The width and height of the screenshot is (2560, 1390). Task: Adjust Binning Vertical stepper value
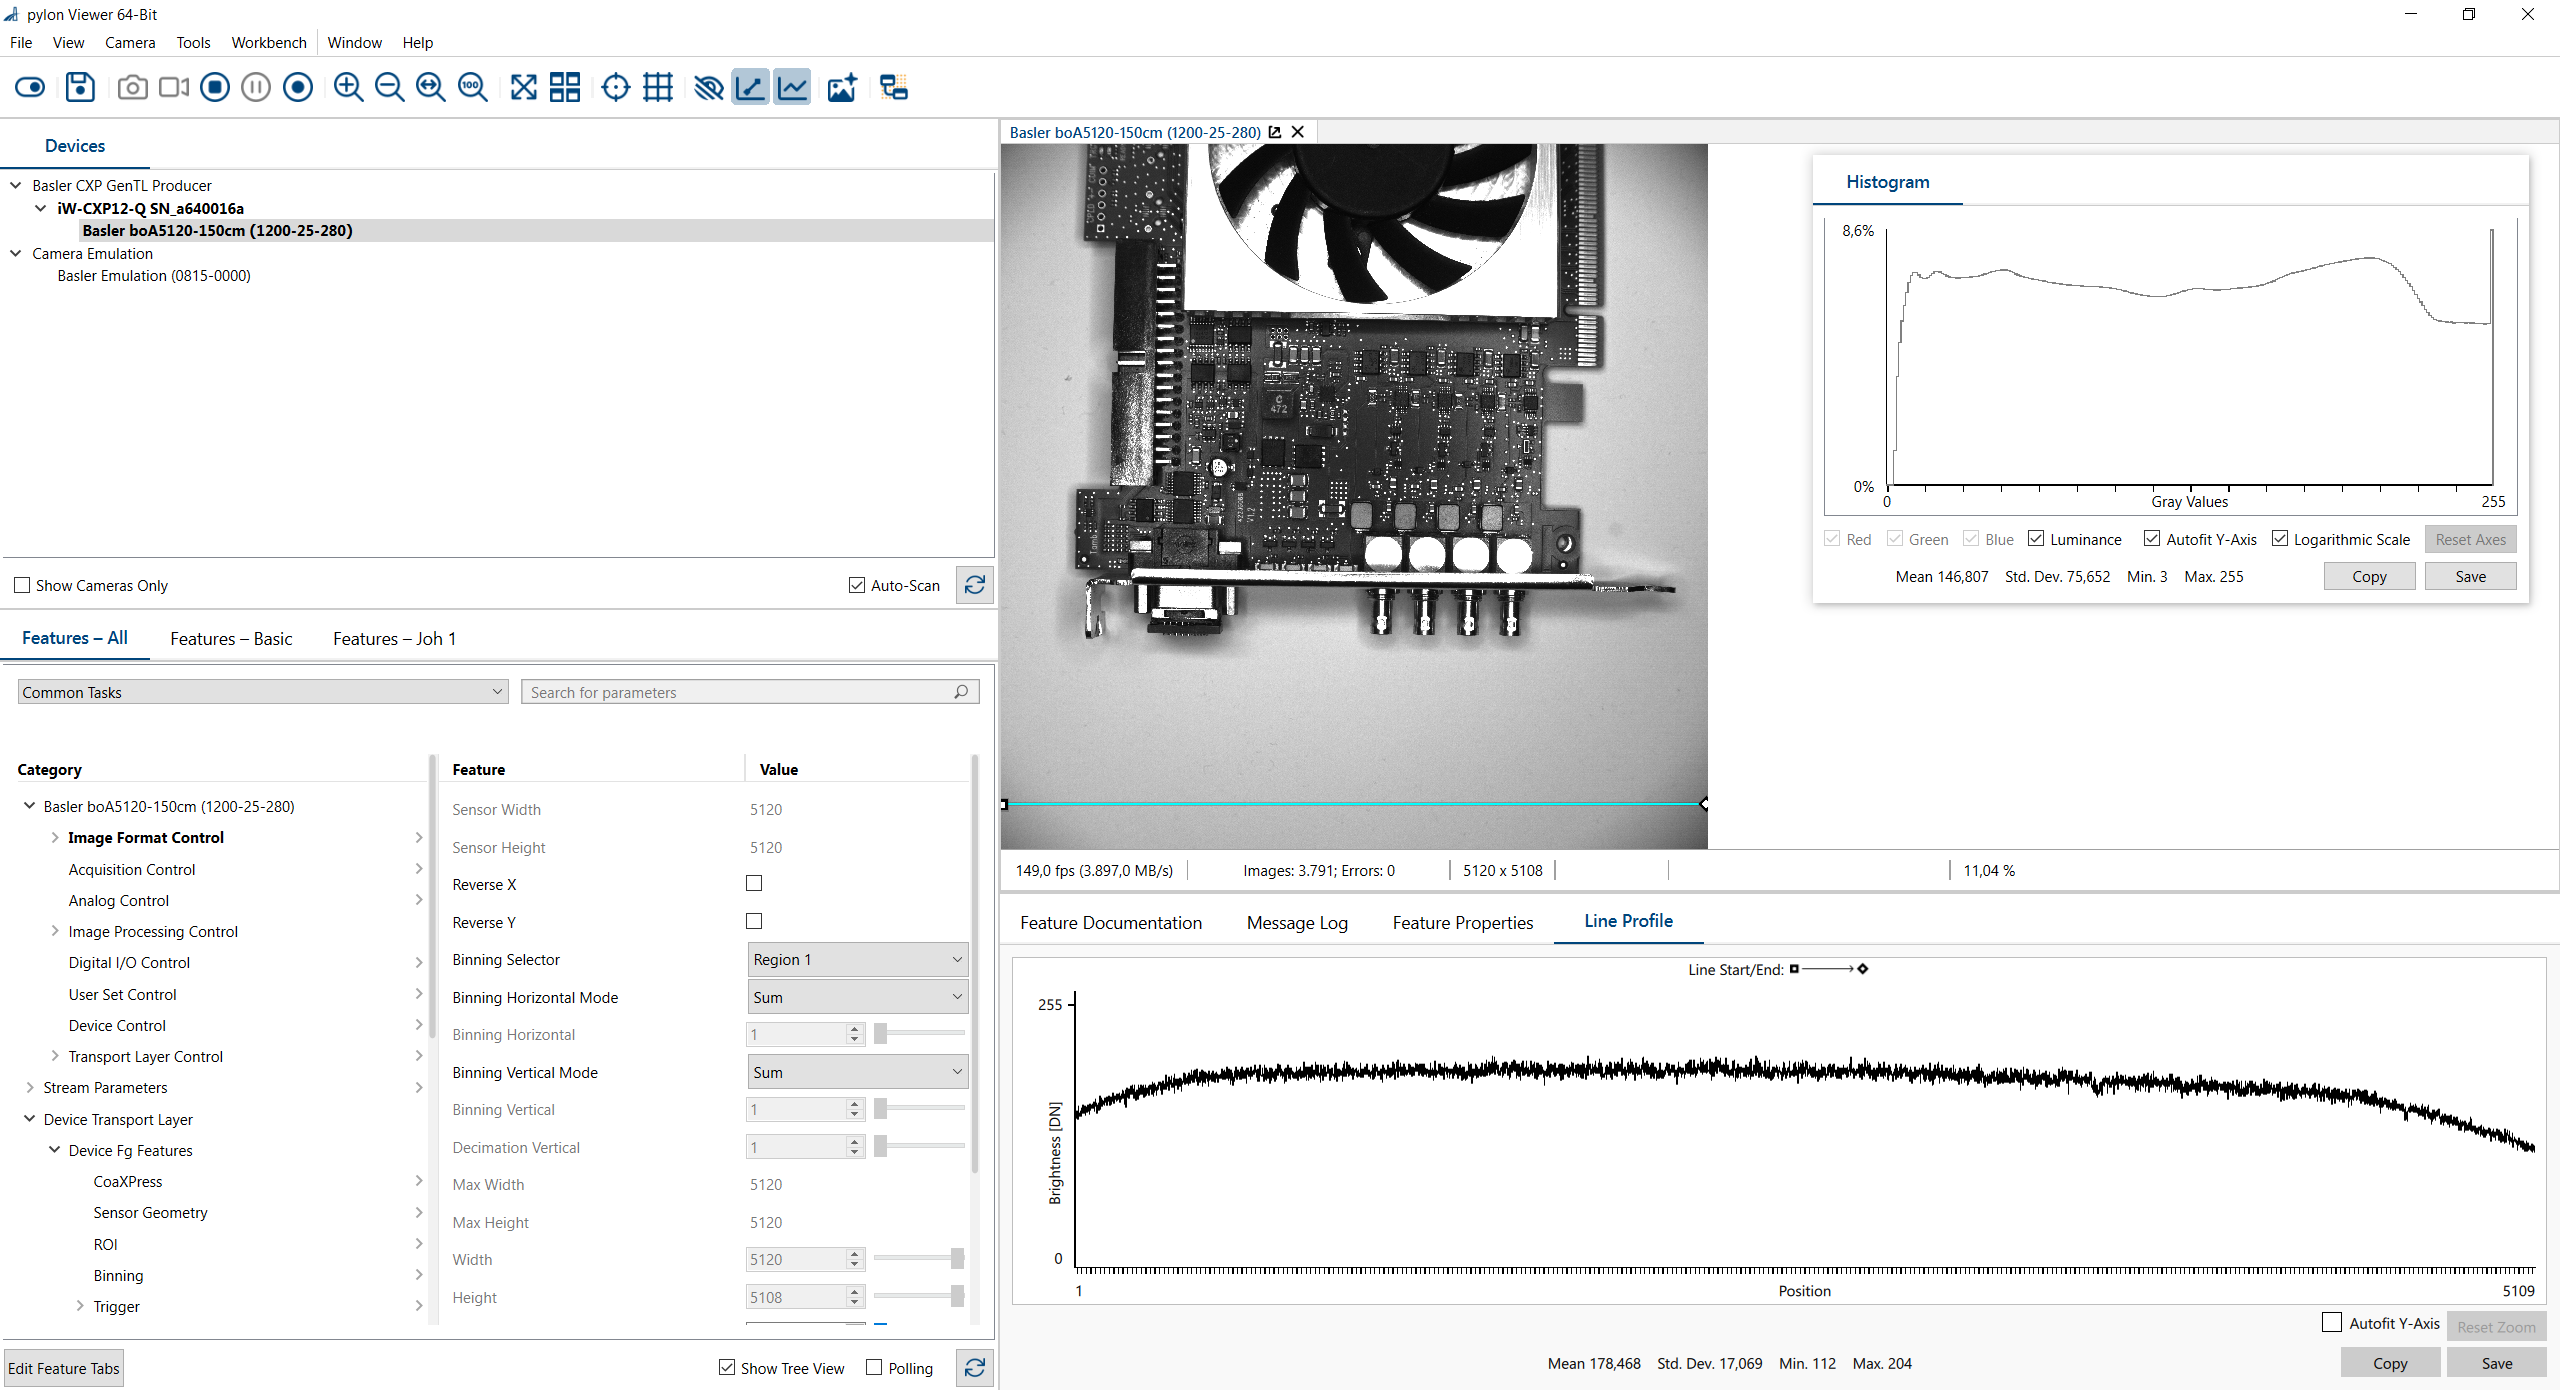[856, 1108]
